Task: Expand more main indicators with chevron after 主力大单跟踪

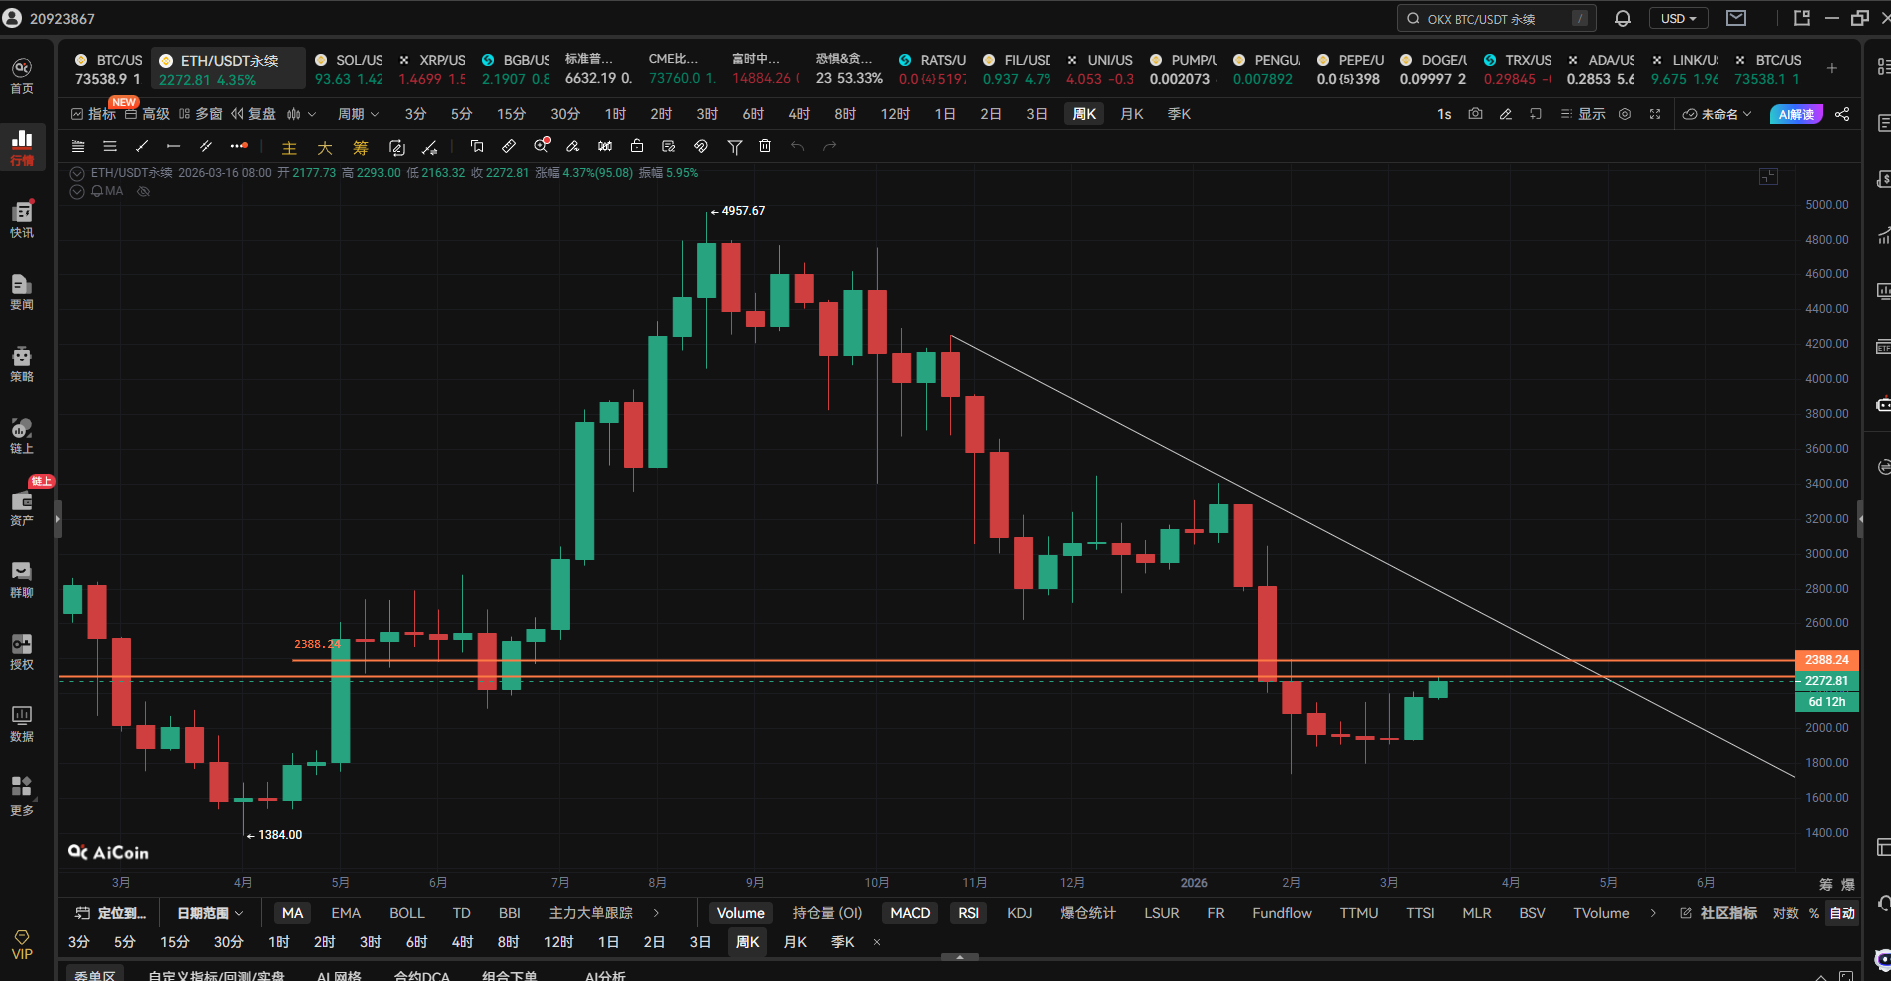Action: [656, 913]
